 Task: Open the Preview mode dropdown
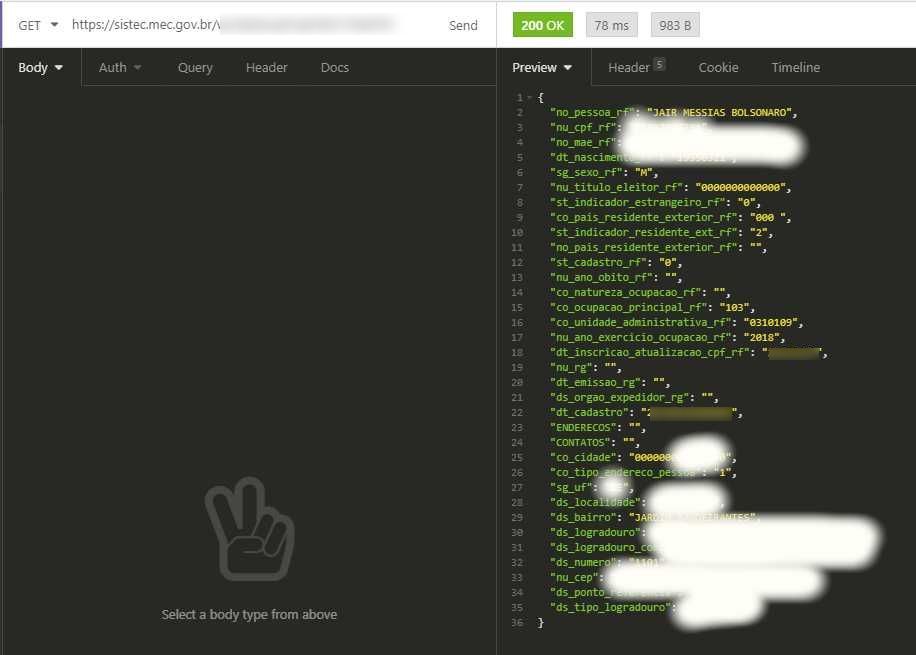(542, 67)
